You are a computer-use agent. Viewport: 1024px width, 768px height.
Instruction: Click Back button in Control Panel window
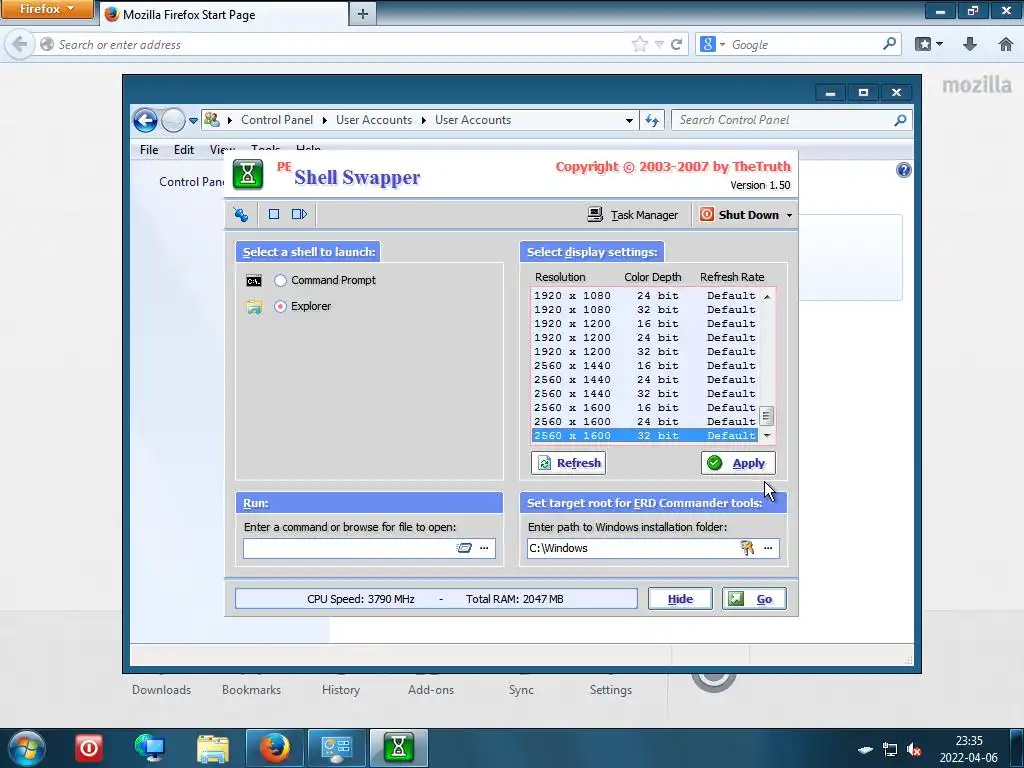pyautogui.click(x=145, y=120)
